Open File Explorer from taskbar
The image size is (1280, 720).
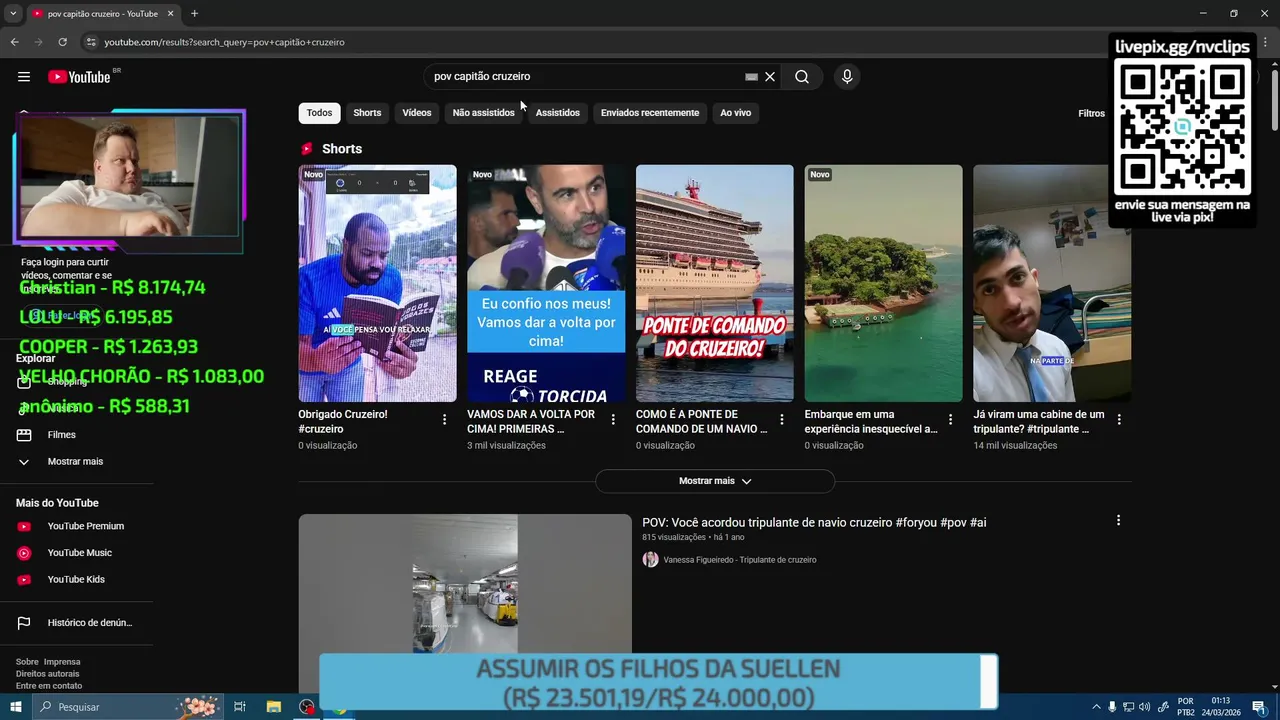pos(273,707)
